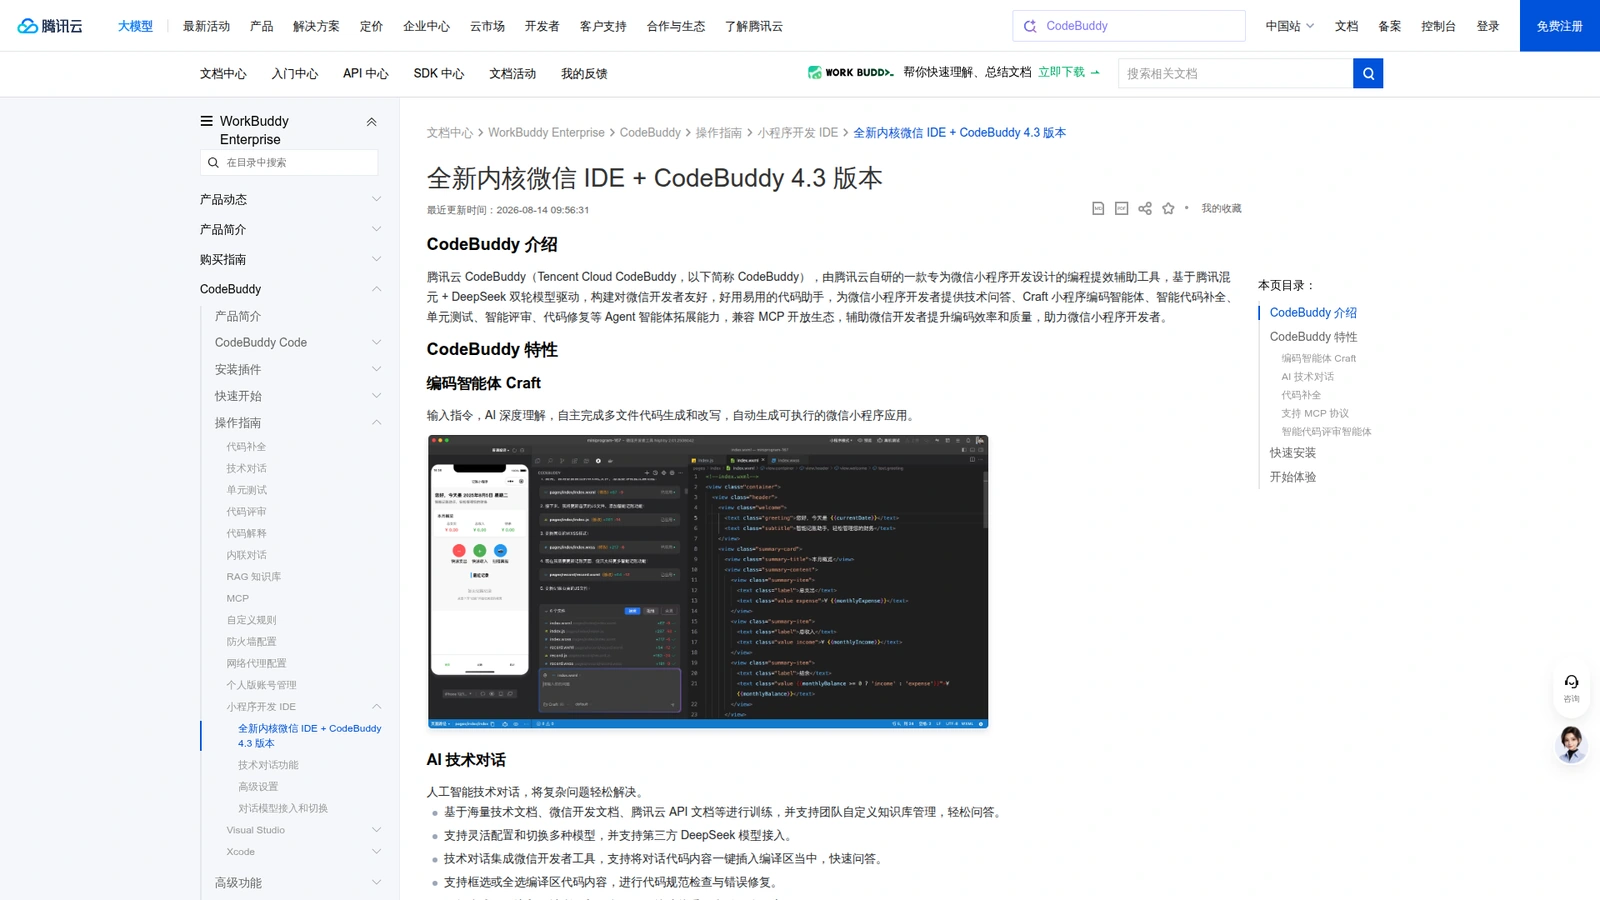Viewport: 1600px width, 900px height.
Task: Switch to the 文档中心 tab
Action: click(223, 74)
